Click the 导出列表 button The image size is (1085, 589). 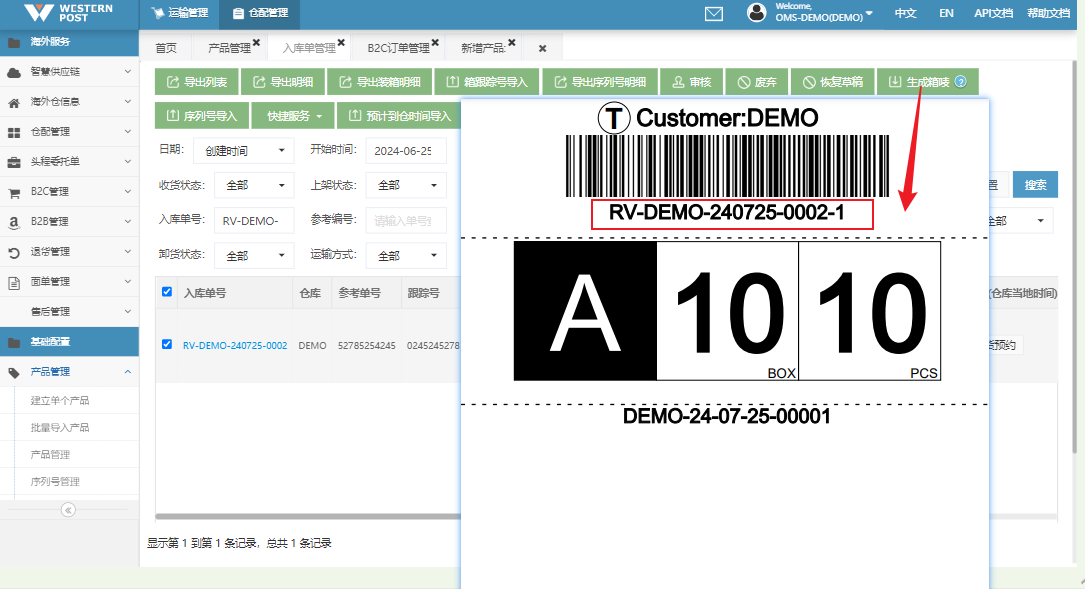tap(197, 82)
